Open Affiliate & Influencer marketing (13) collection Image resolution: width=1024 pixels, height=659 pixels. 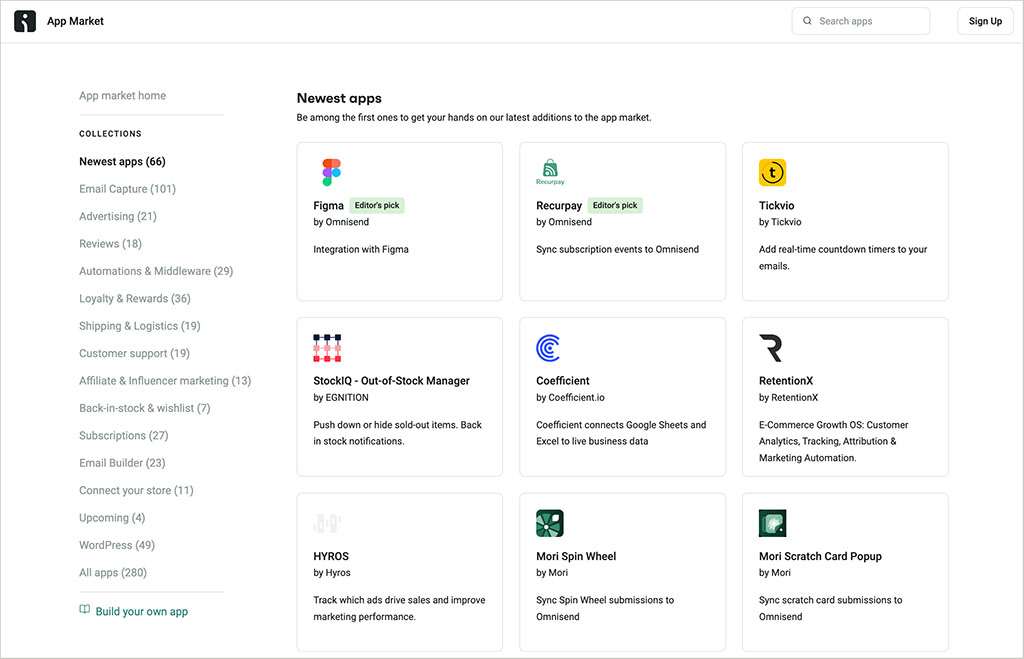pos(165,381)
